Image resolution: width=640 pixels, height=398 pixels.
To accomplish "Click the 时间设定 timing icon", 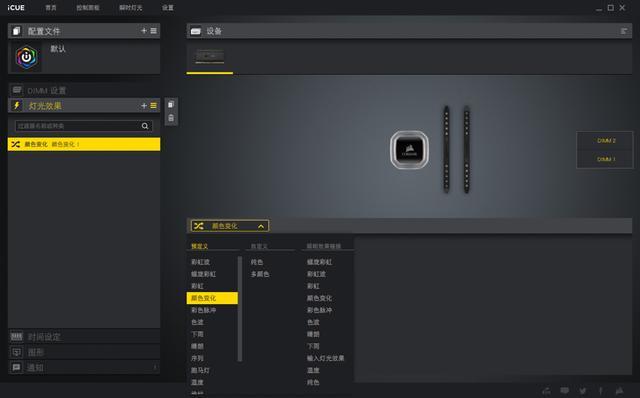I will click(17, 336).
